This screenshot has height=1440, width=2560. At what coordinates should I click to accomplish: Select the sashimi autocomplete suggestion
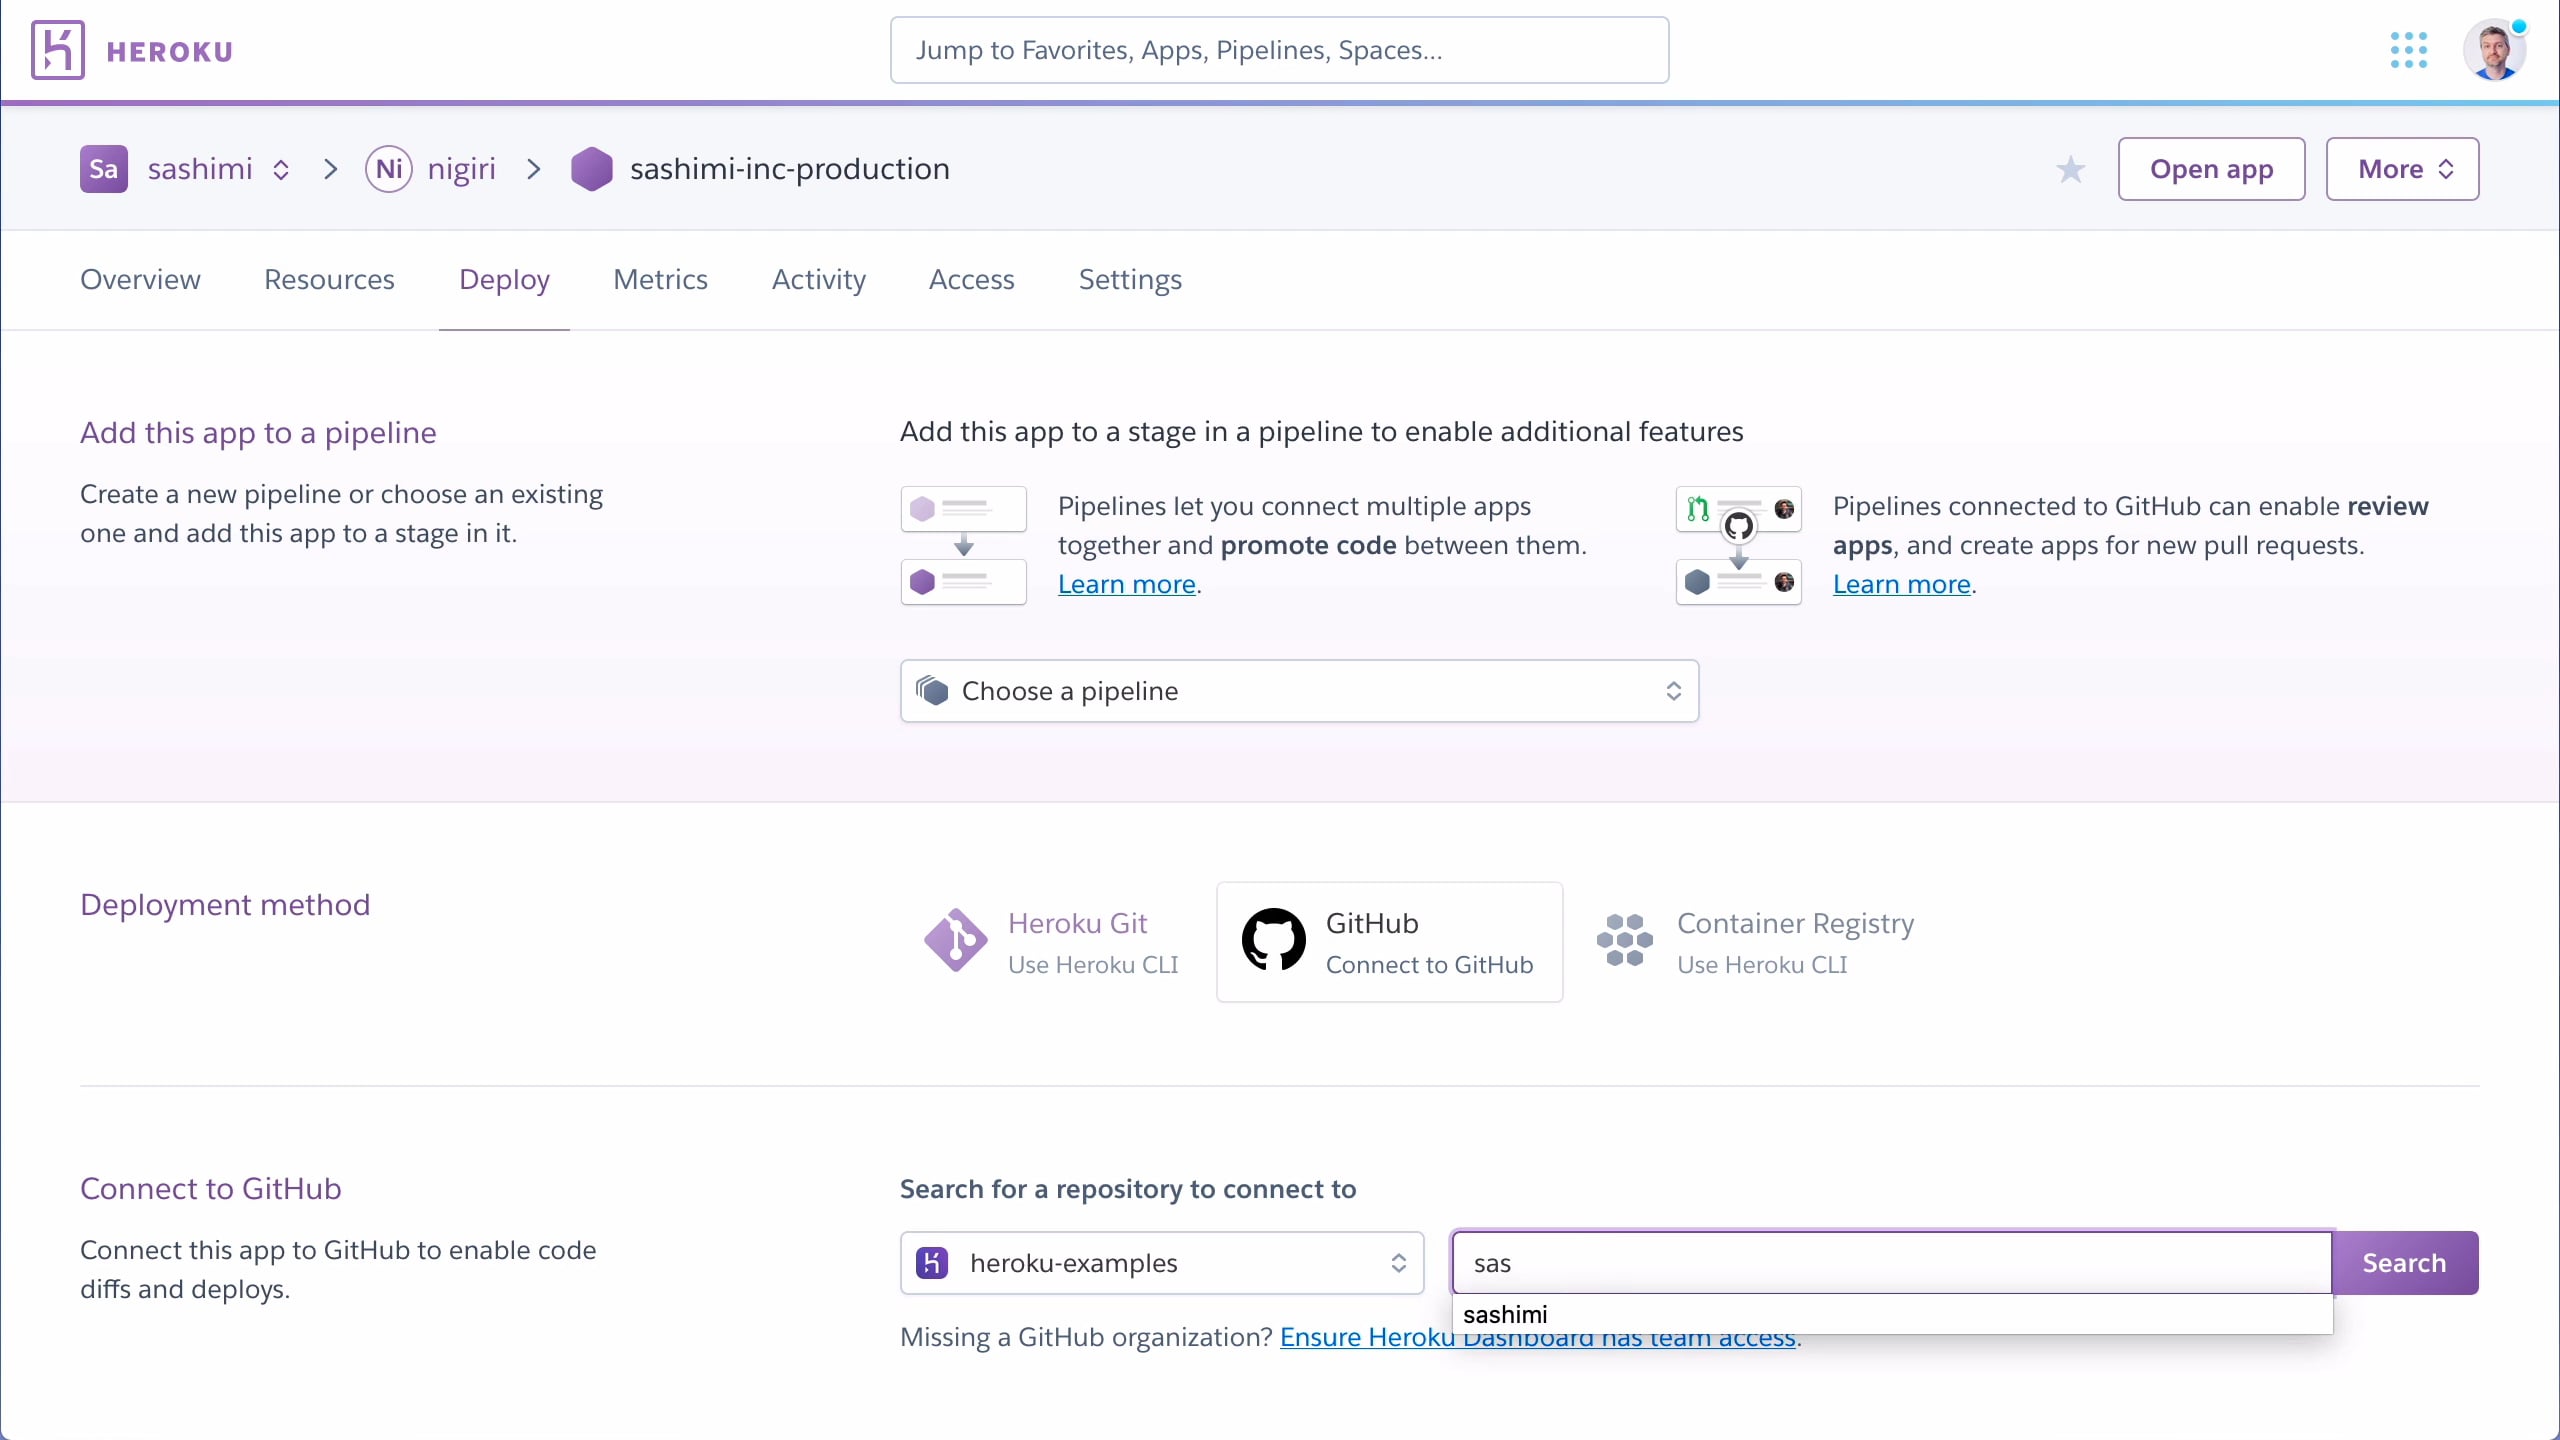pos(1892,1315)
